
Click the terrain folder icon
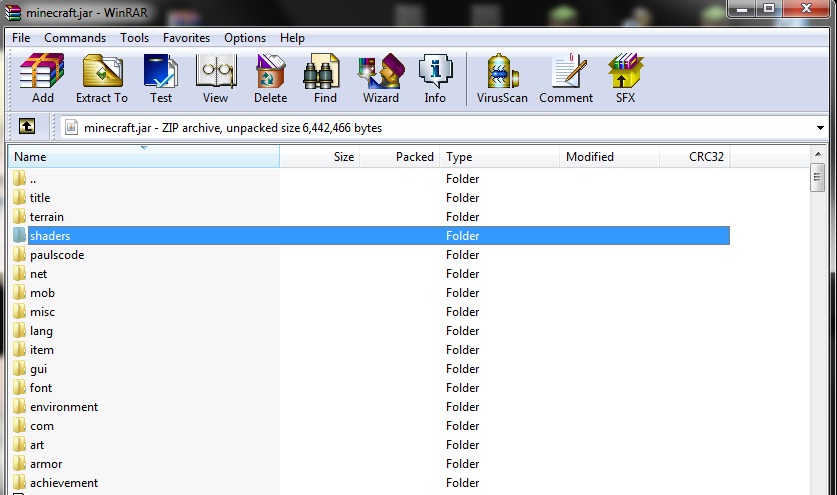point(19,216)
